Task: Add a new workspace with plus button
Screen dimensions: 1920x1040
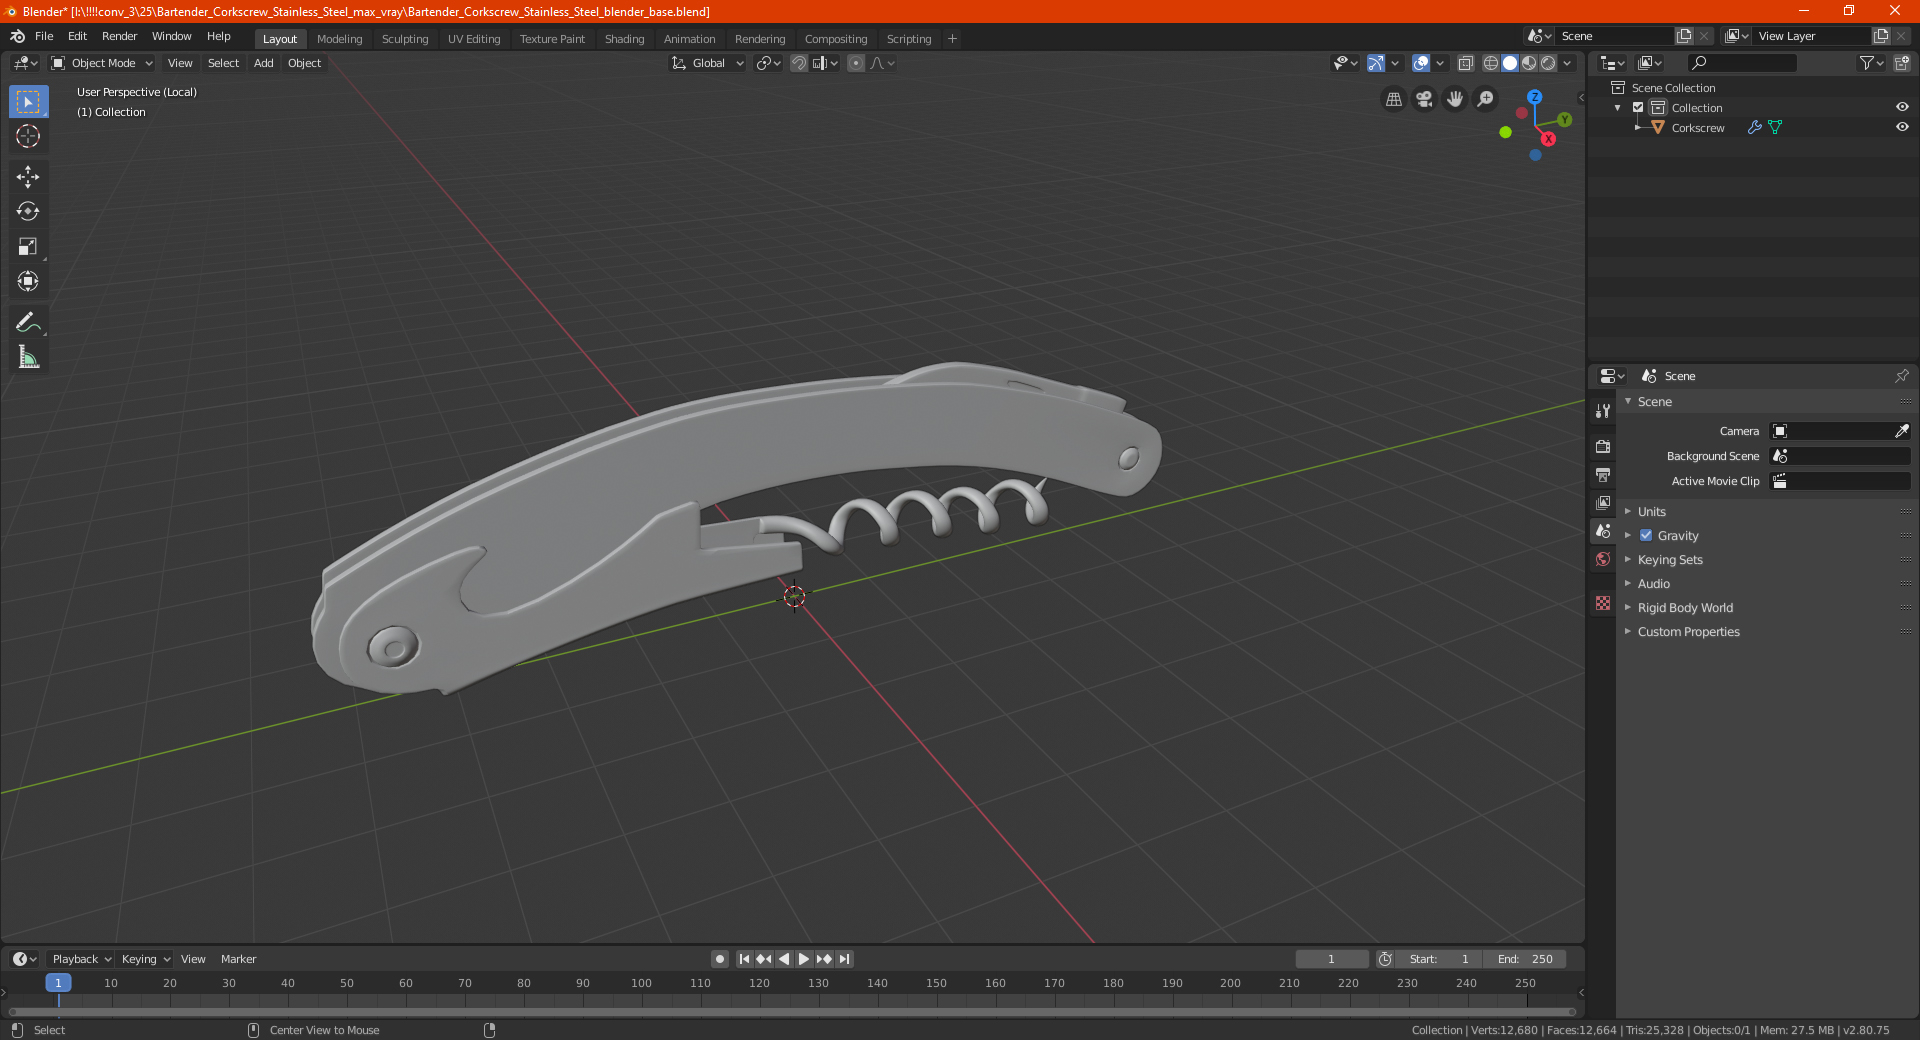Action: point(952,39)
